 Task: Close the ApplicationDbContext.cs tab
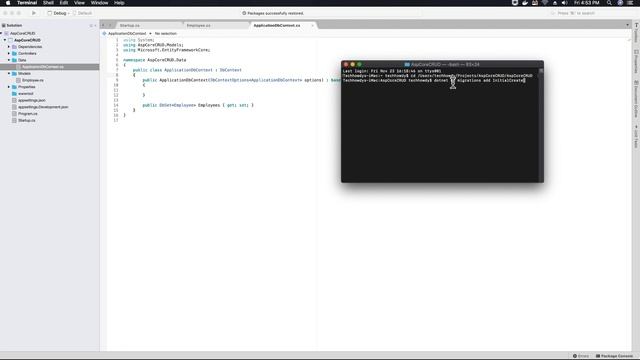tap(313, 25)
